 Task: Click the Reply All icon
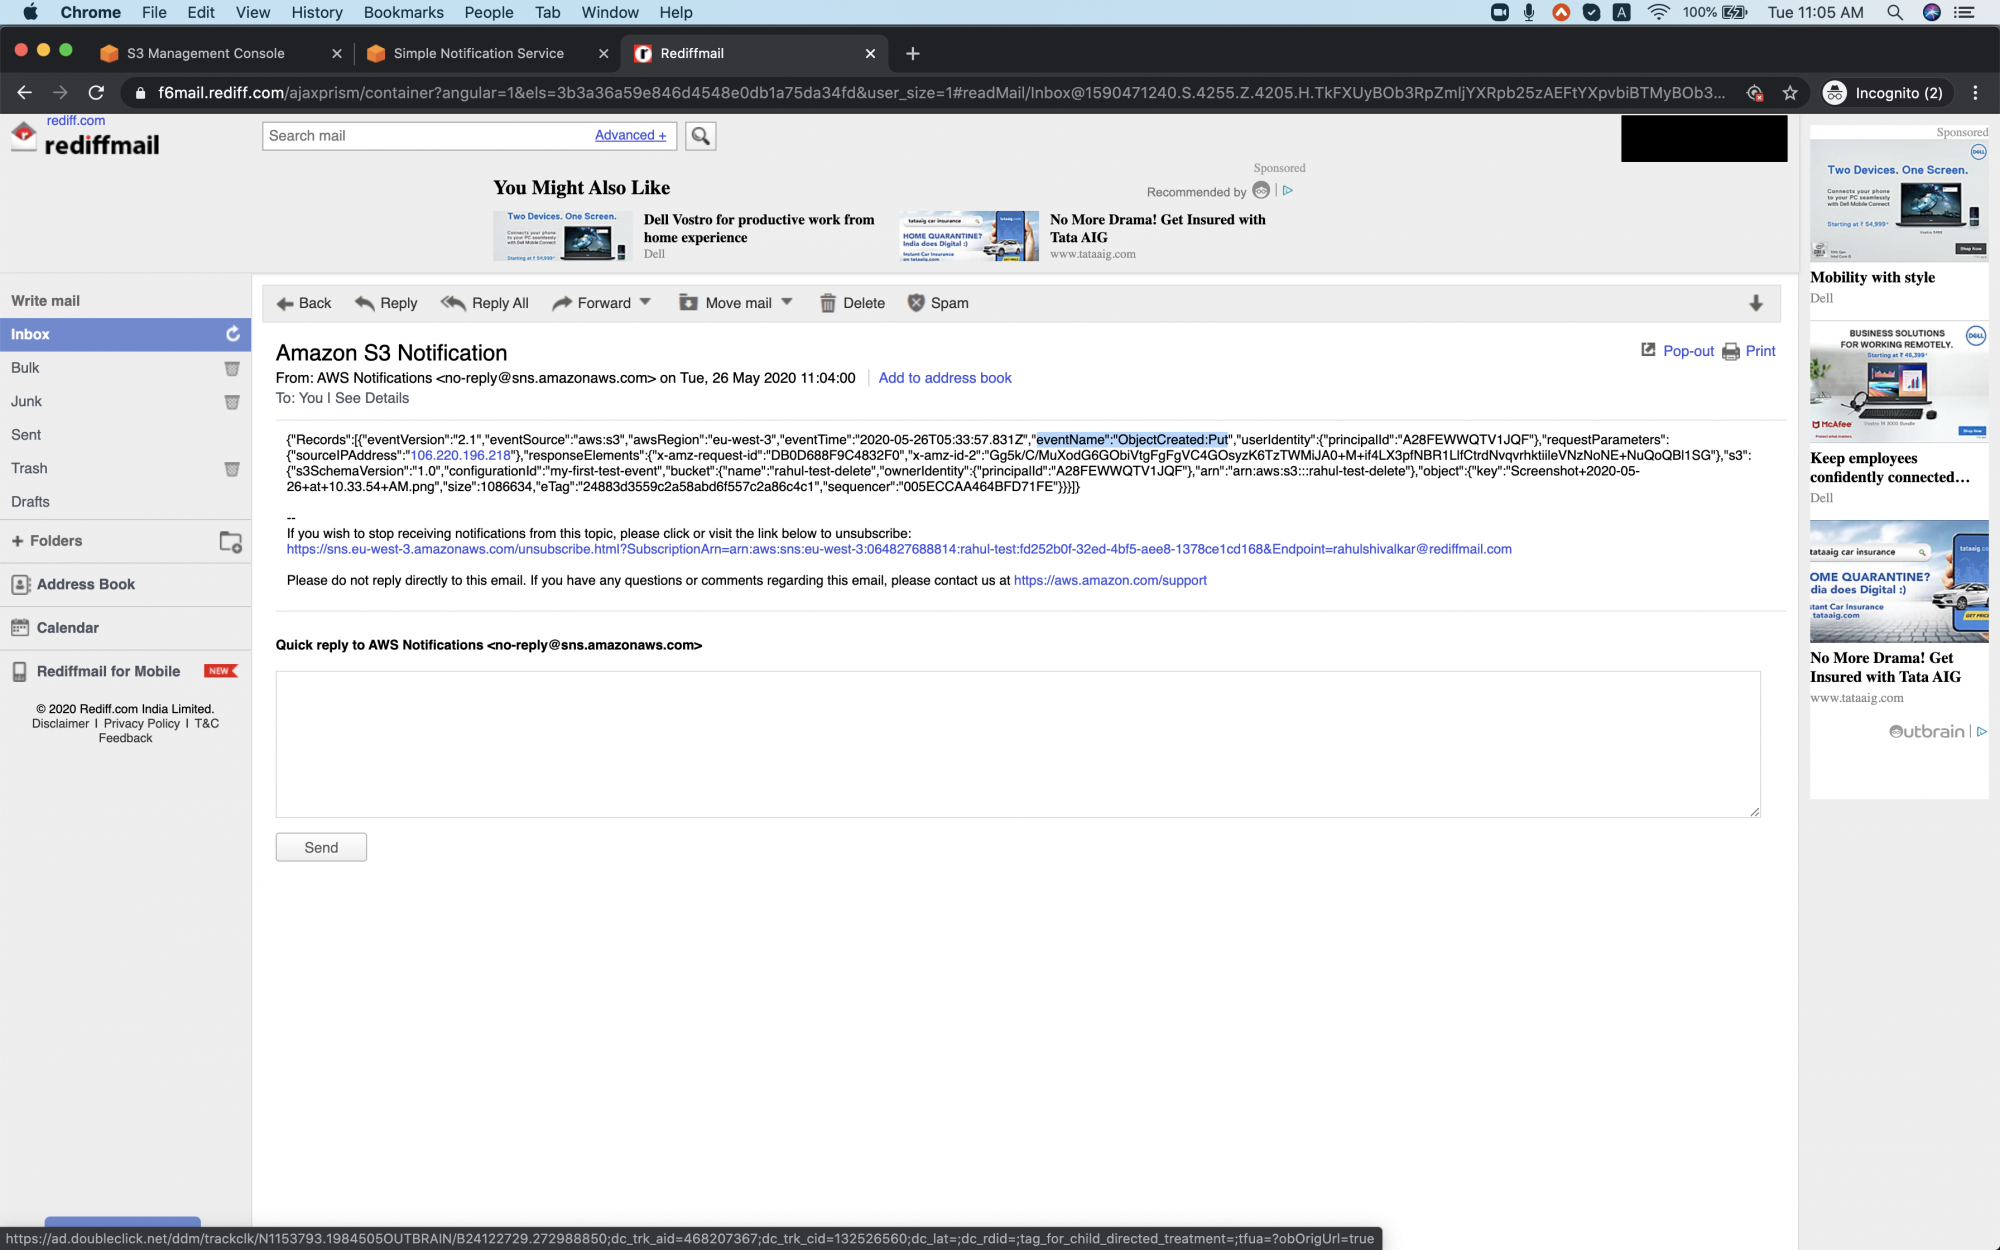[x=454, y=303]
